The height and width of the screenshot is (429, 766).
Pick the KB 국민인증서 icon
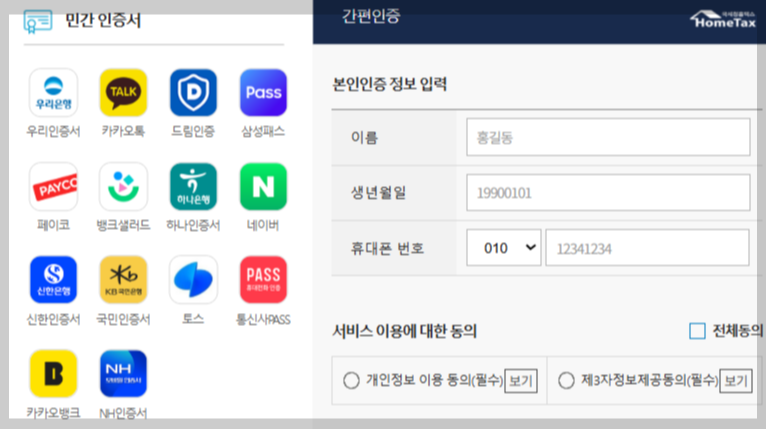(123, 280)
